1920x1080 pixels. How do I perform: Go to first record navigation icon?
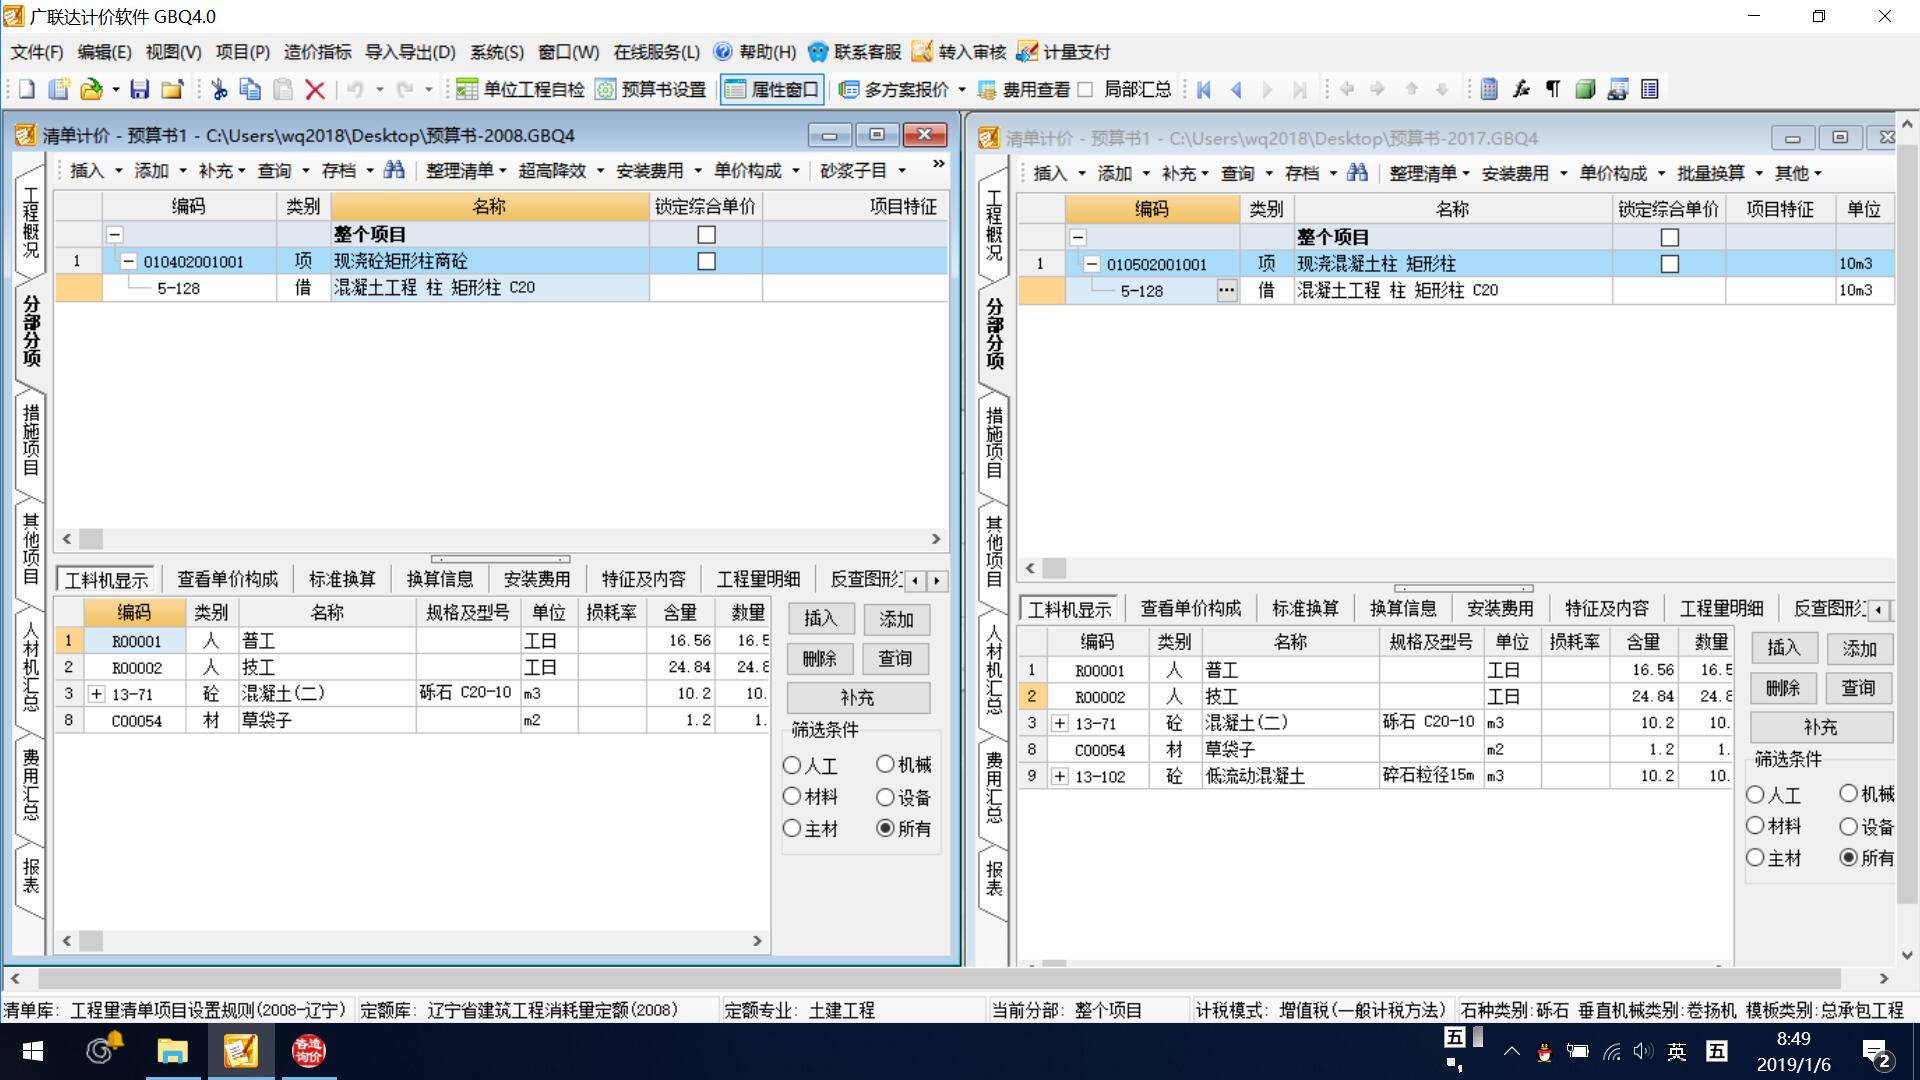(x=1204, y=90)
